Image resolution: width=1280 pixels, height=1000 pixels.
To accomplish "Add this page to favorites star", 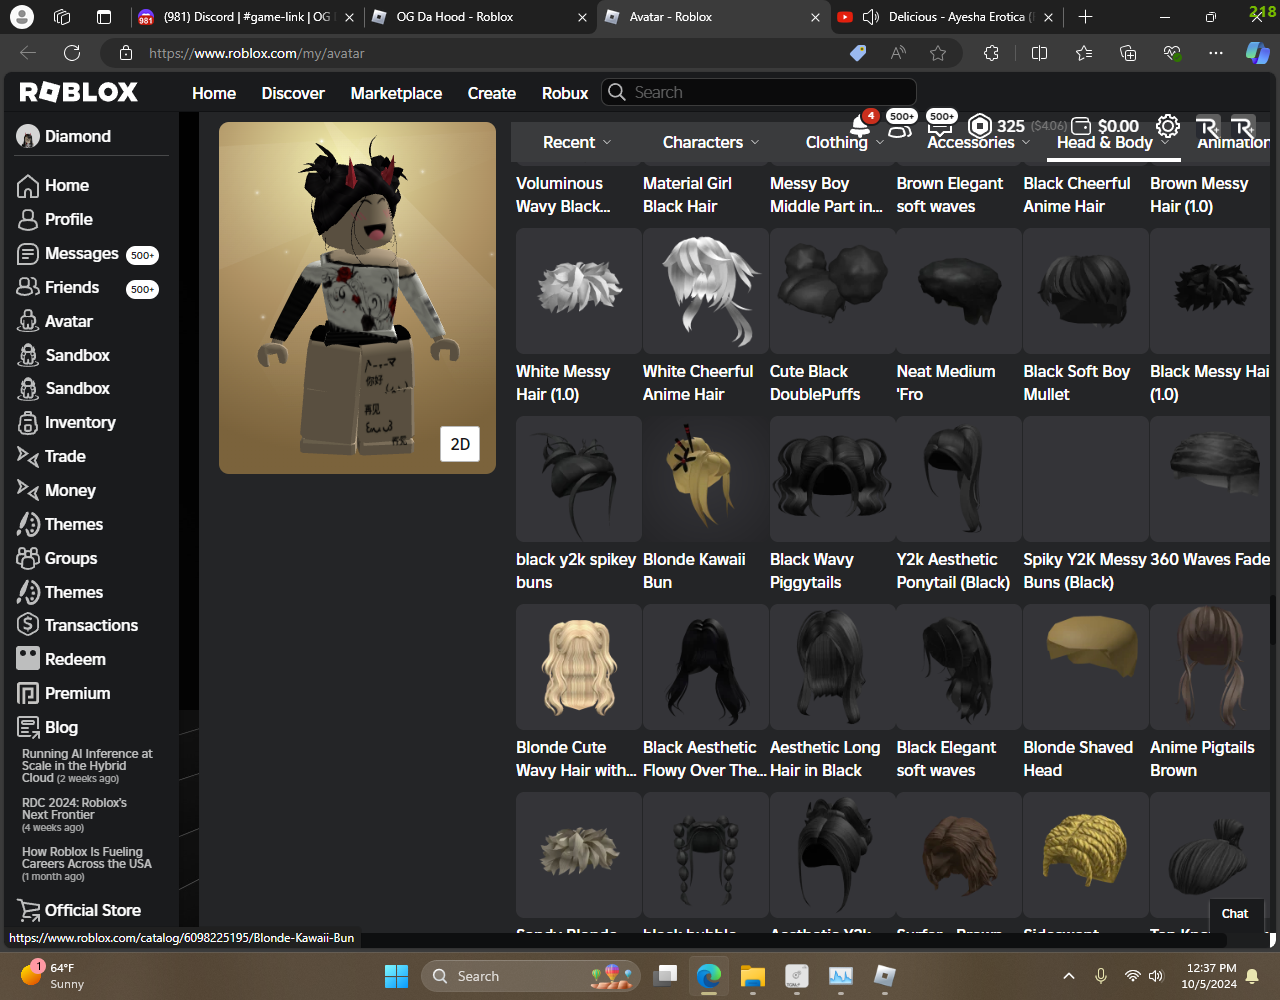I will click(x=938, y=53).
